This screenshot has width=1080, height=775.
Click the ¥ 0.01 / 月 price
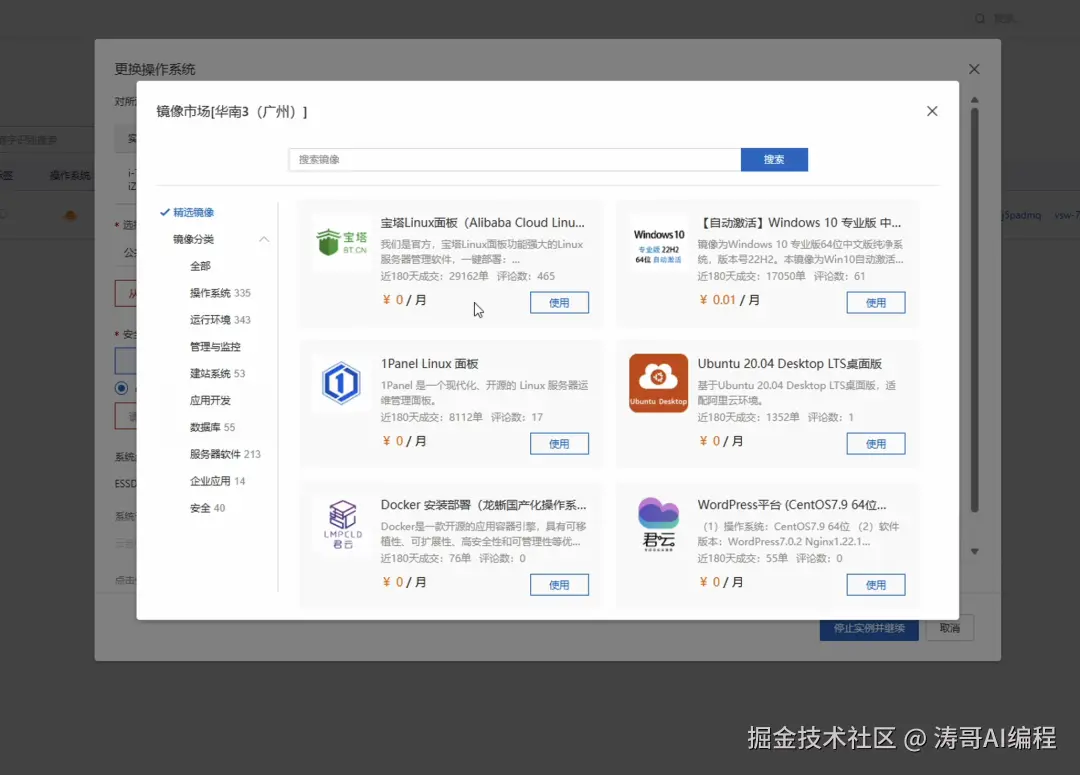click(x=730, y=300)
